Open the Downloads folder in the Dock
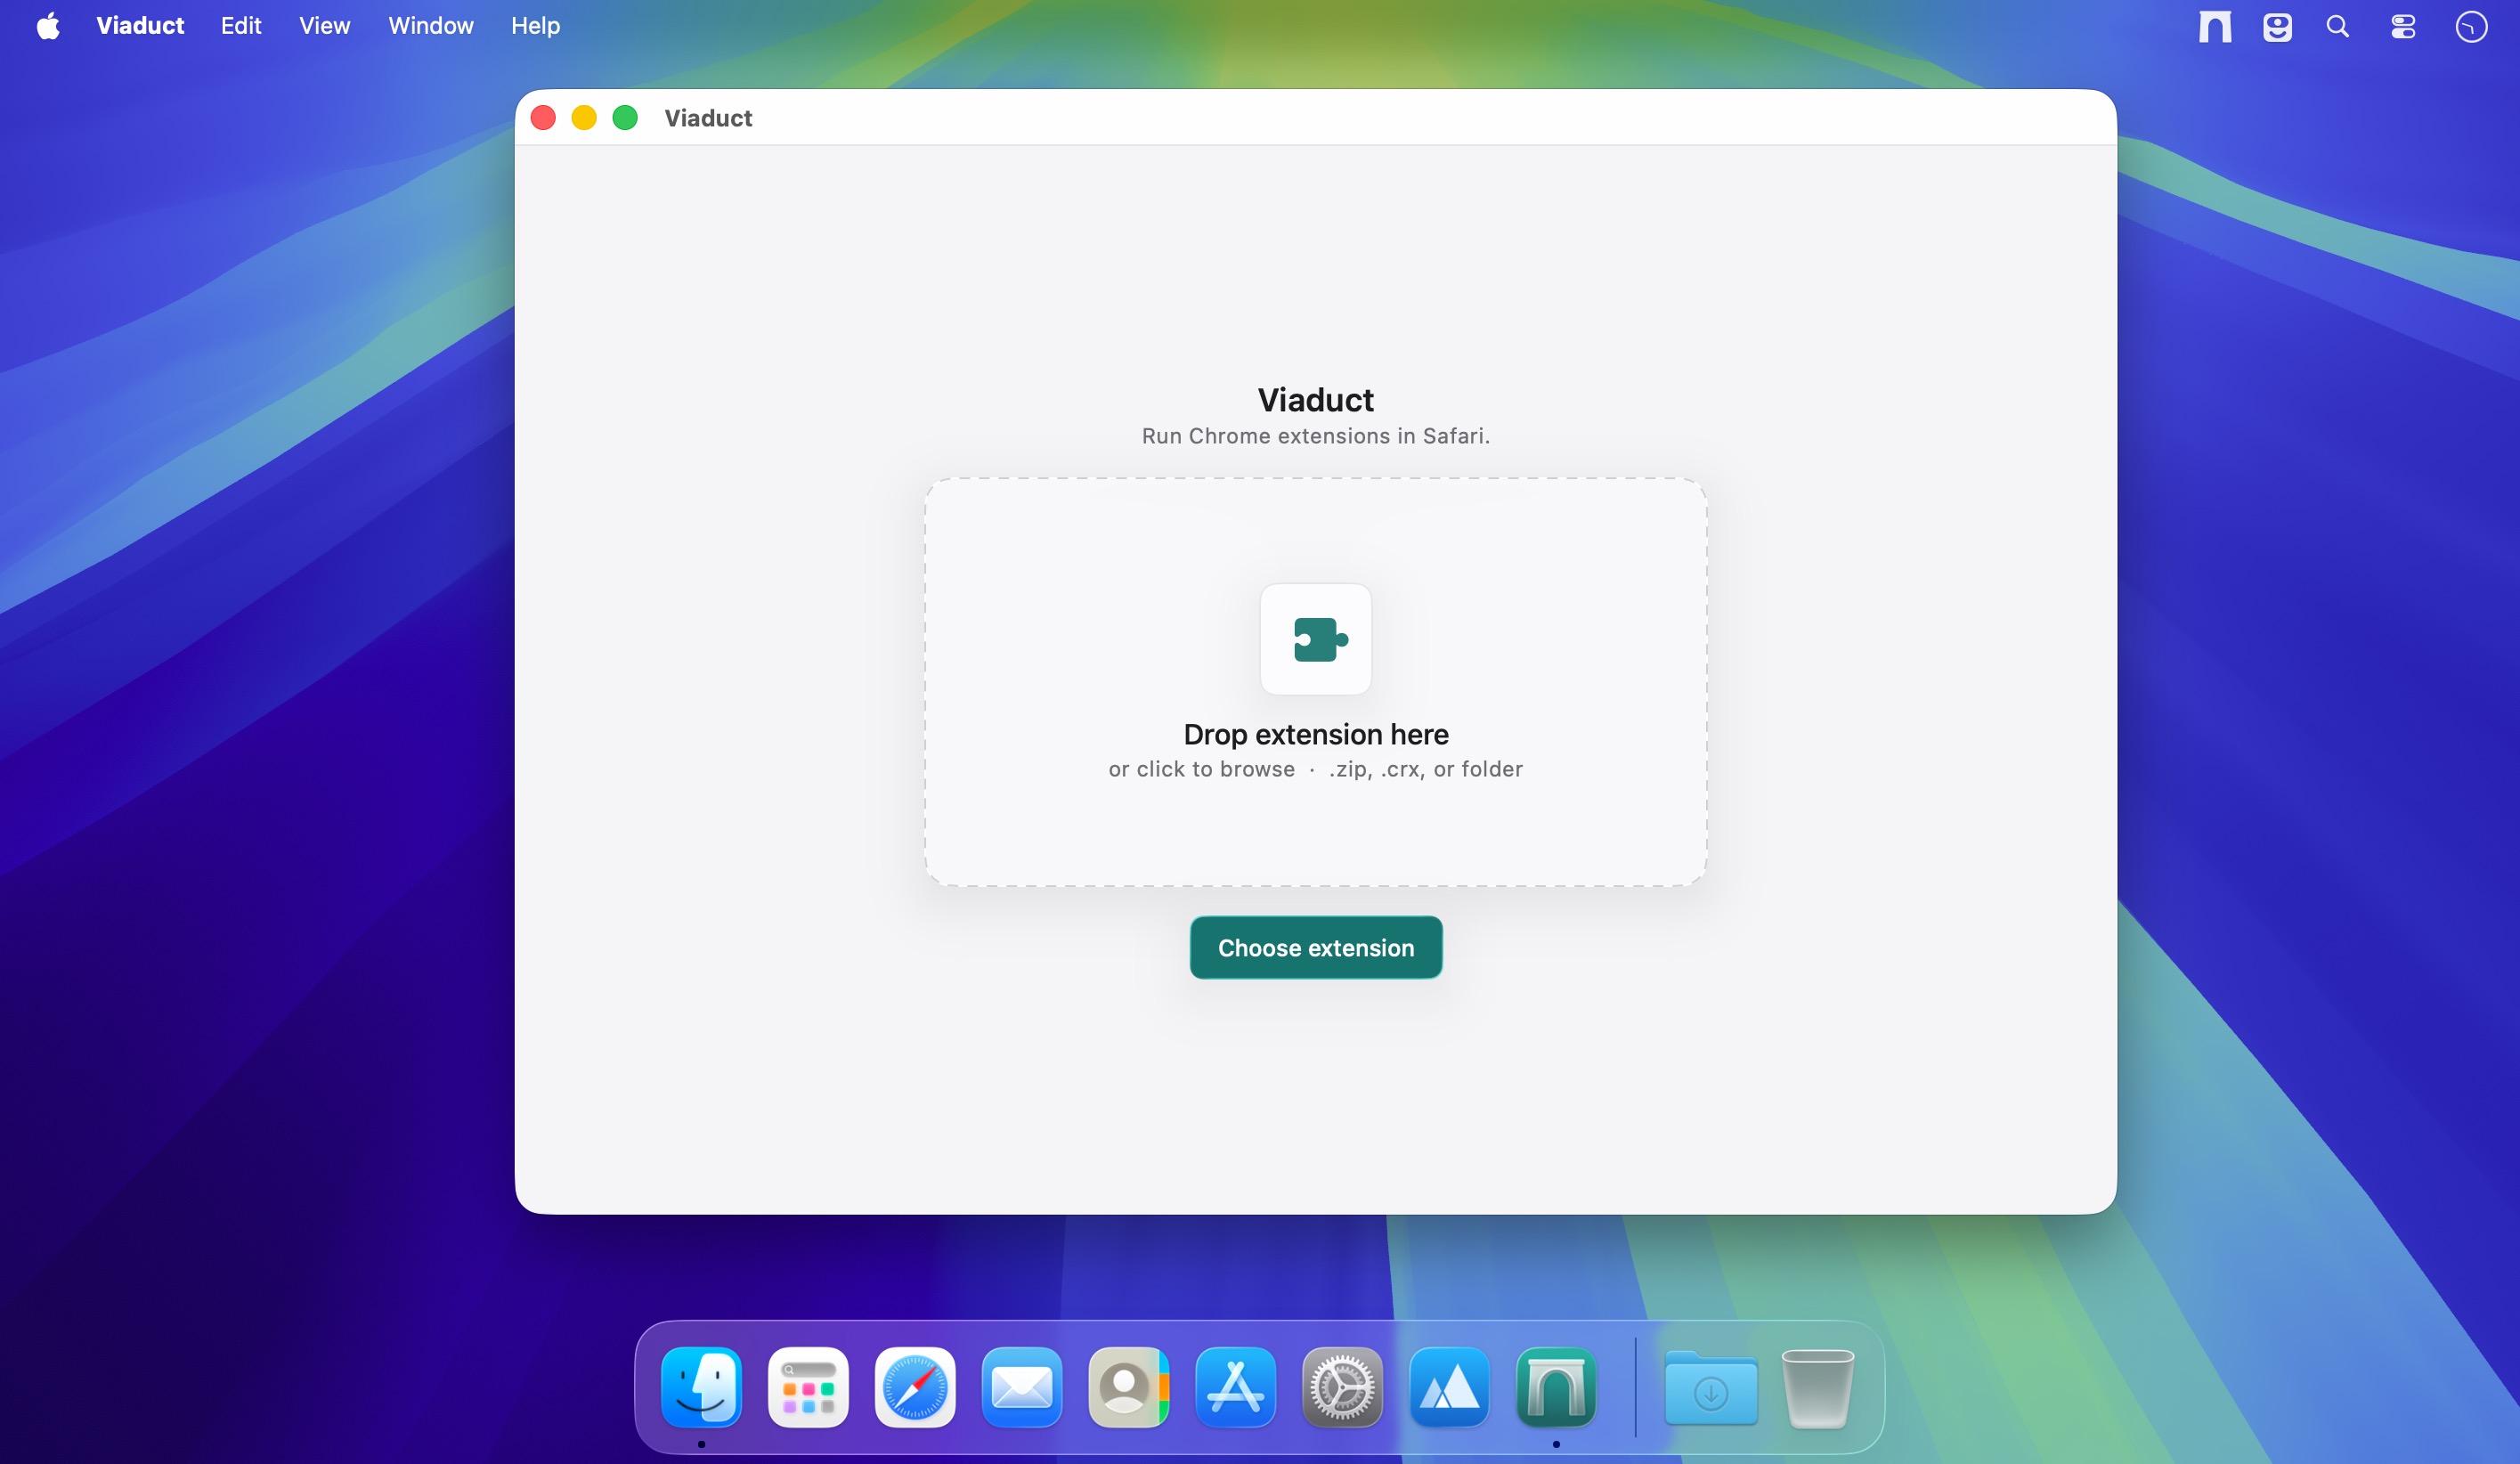 click(1711, 1387)
